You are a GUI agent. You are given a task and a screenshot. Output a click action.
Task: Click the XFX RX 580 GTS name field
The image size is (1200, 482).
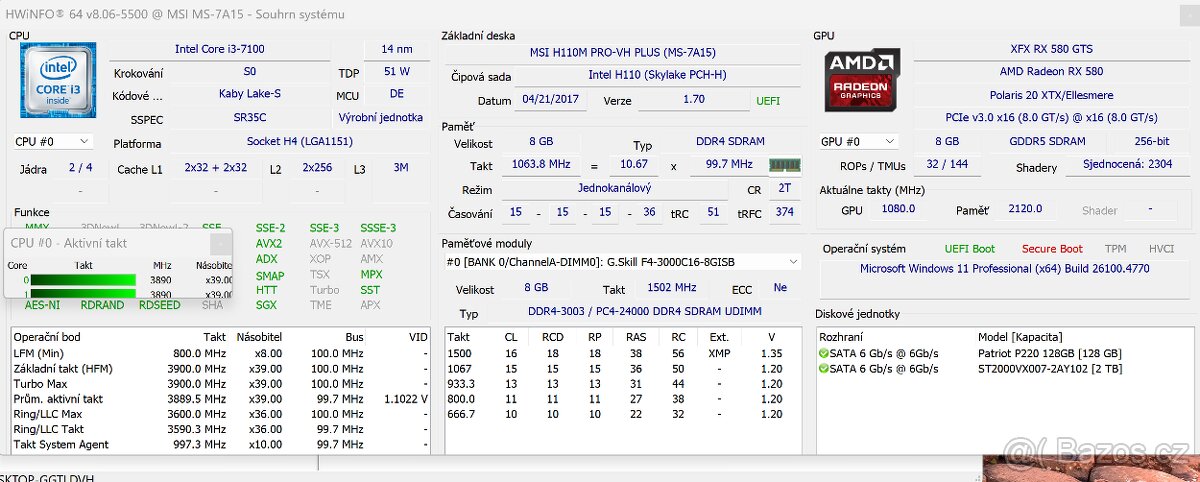pyautogui.click(x=1051, y=48)
